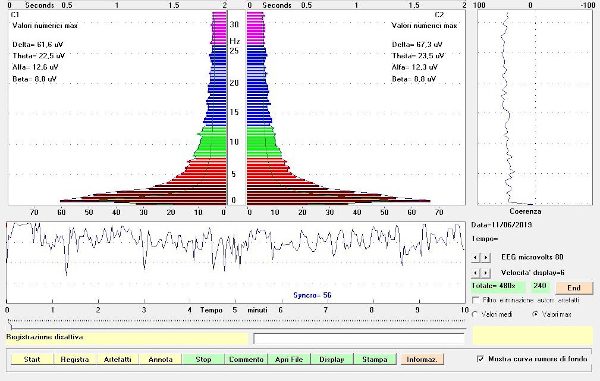Click the C2 Theta= 23,5 uV value

[418, 56]
